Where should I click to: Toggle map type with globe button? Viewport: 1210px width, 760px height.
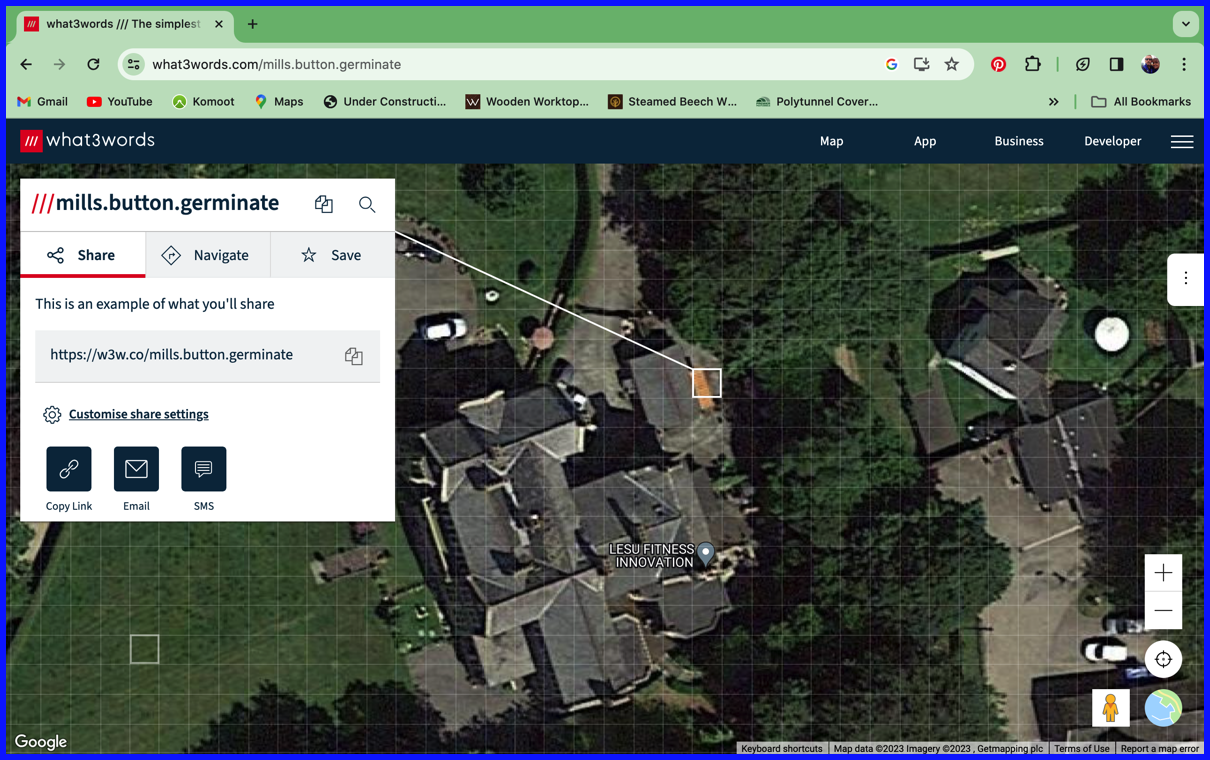[1163, 708]
